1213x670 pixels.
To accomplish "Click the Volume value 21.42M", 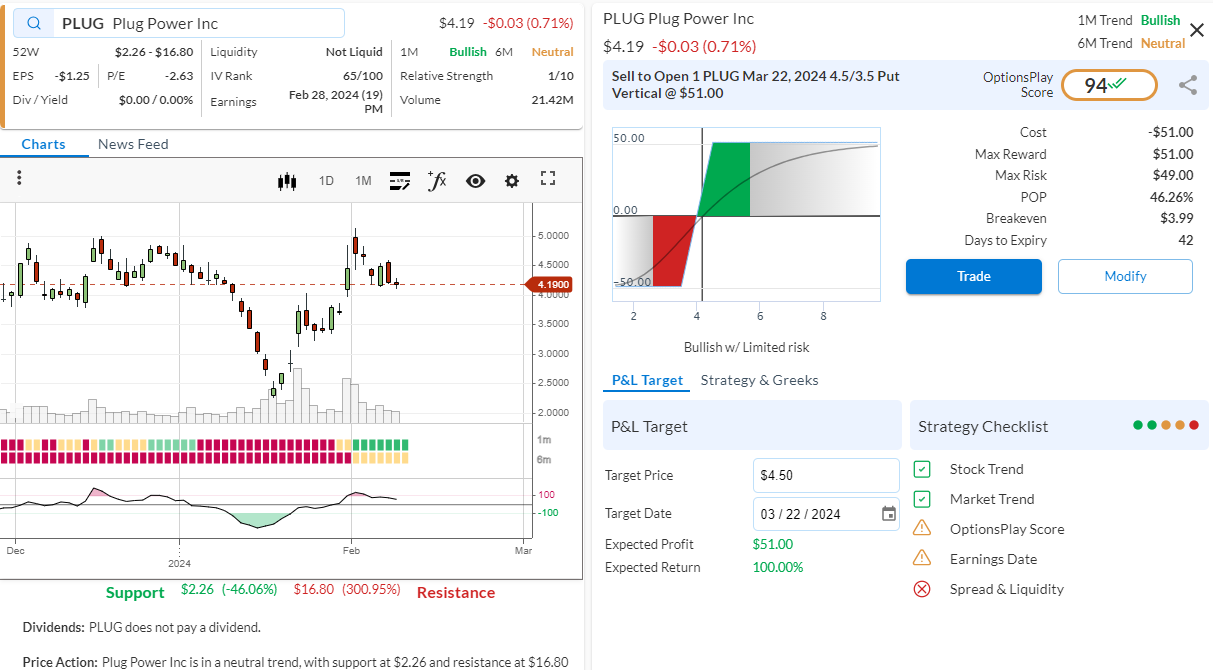I will (x=553, y=100).
